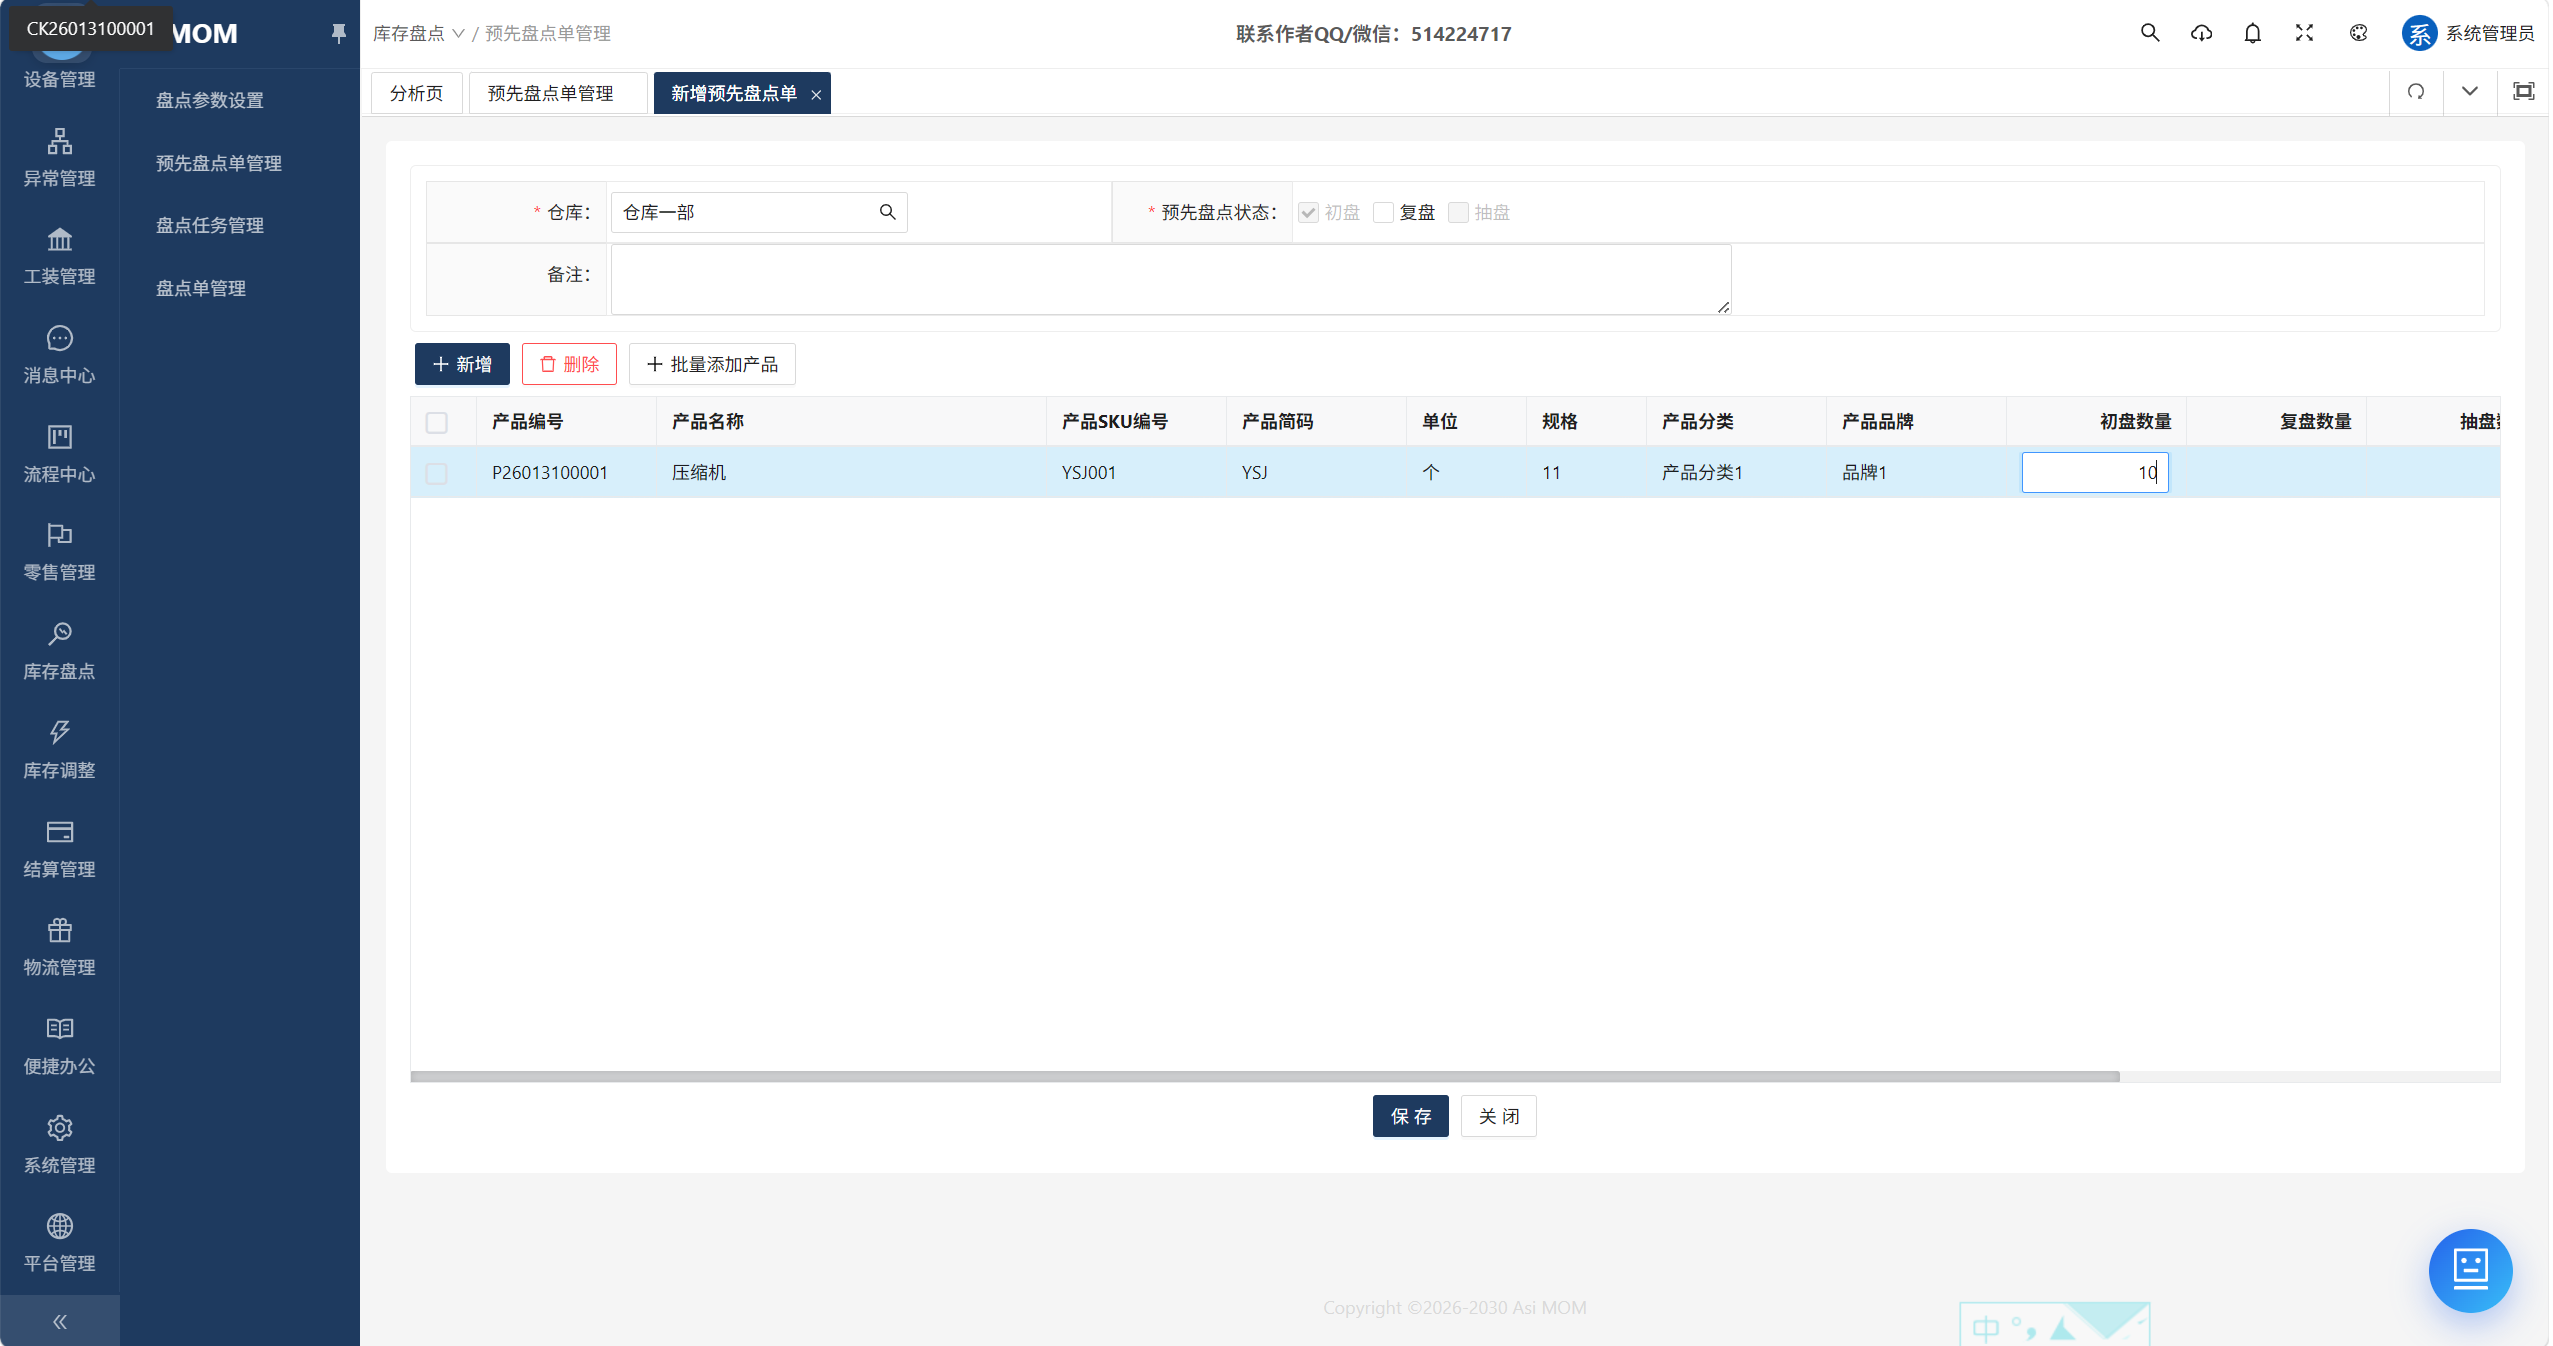
Task: Open global search magnifier in header
Action: [x=2149, y=33]
